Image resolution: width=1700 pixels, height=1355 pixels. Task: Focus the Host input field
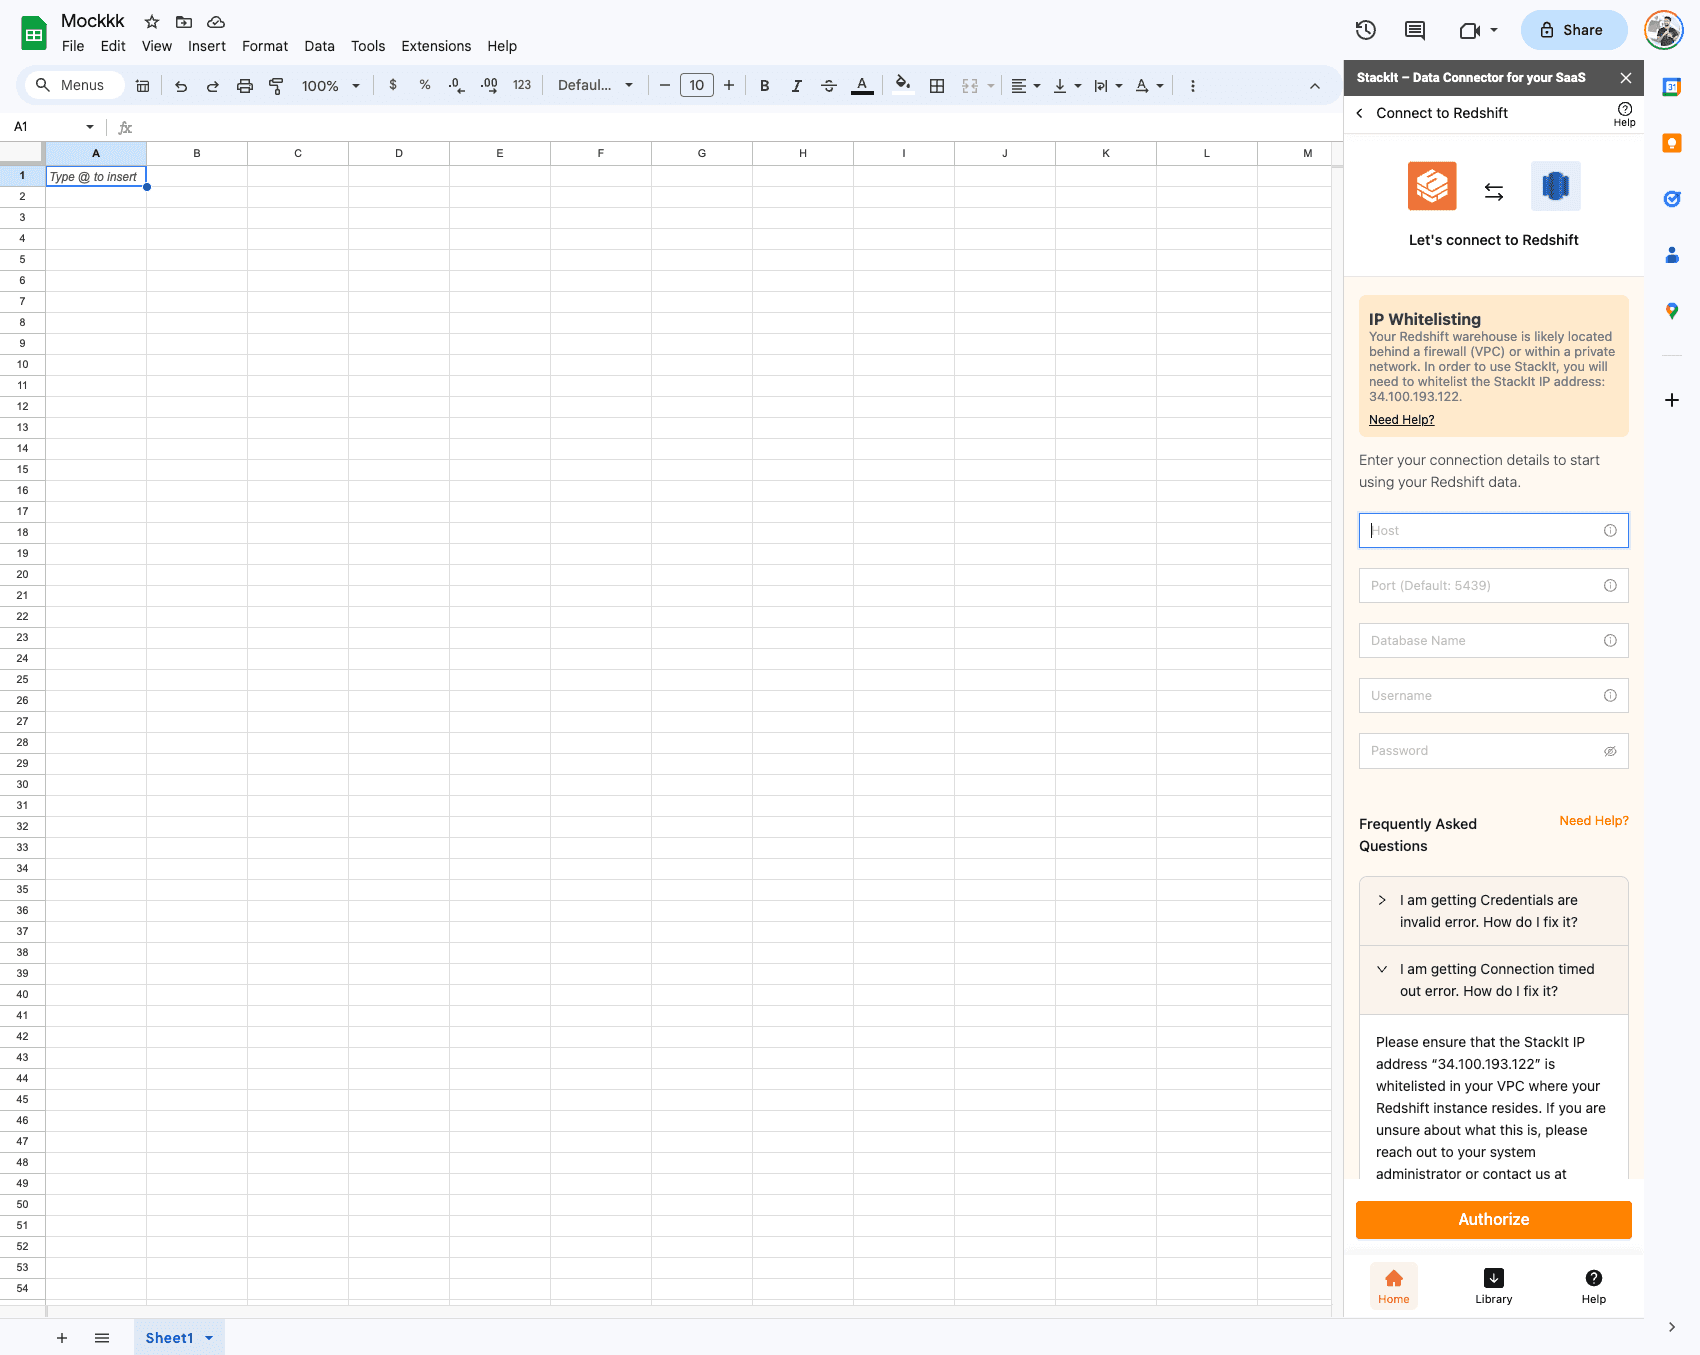point(1494,531)
